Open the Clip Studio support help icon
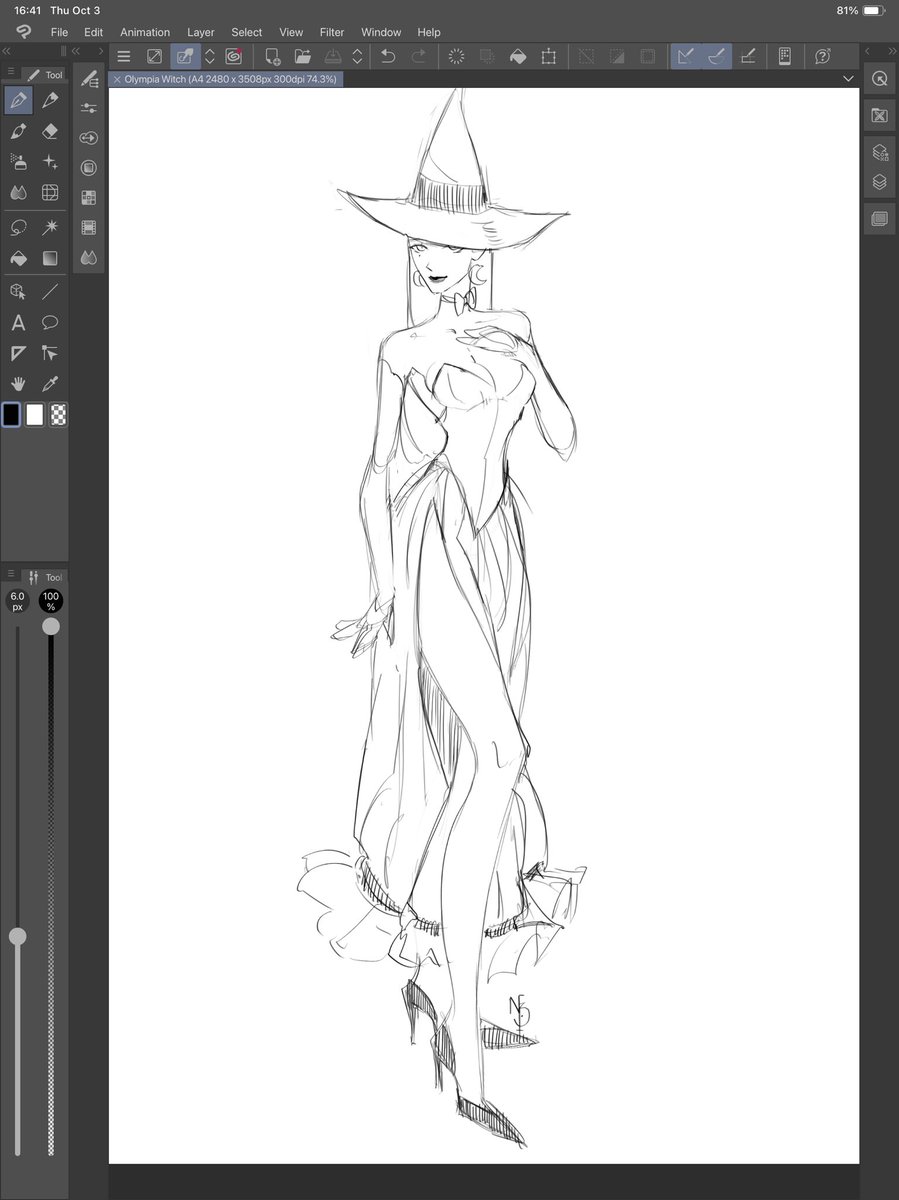 [x=823, y=56]
